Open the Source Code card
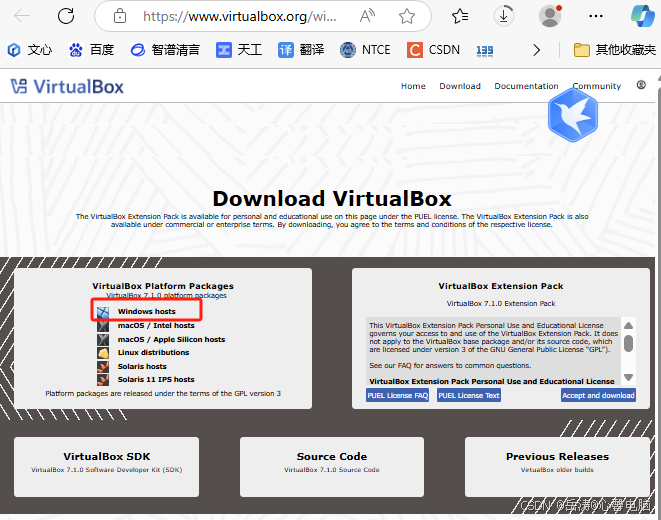Image resolution: width=661 pixels, height=520 pixels. click(332, 467)
